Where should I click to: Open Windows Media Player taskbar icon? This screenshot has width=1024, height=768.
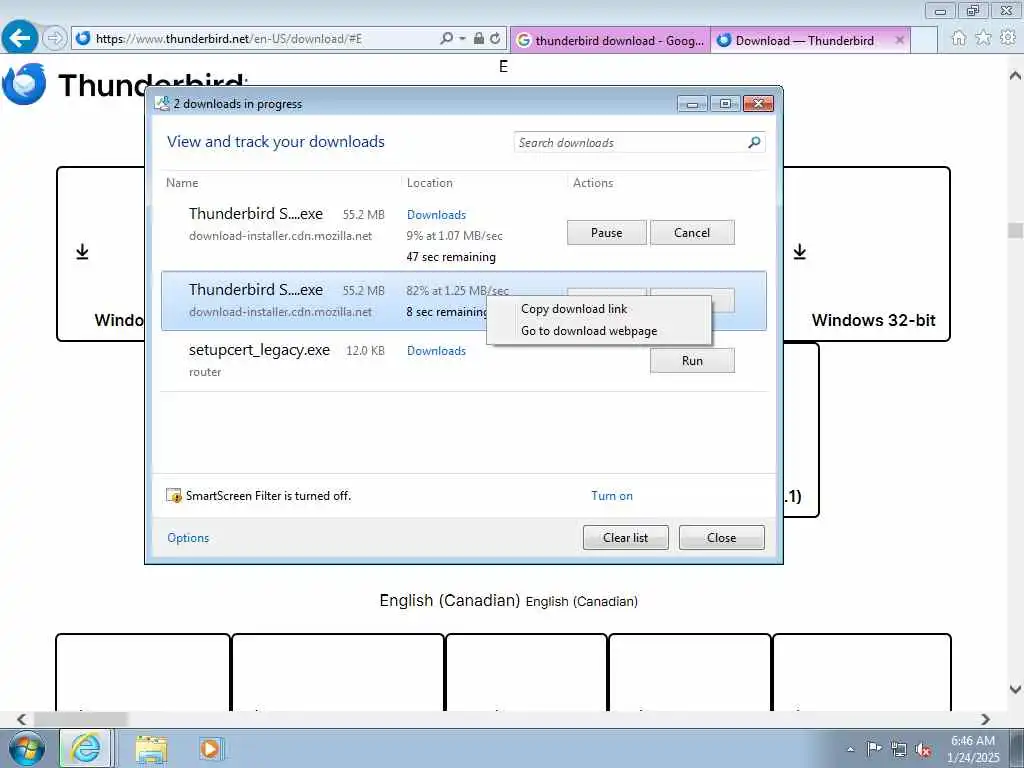[211, 748]
